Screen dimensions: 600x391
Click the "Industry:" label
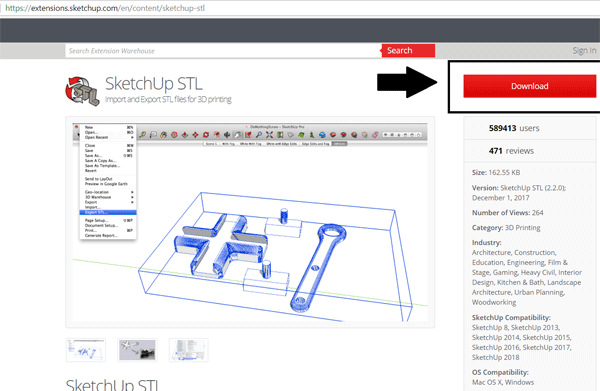point(486,243)
